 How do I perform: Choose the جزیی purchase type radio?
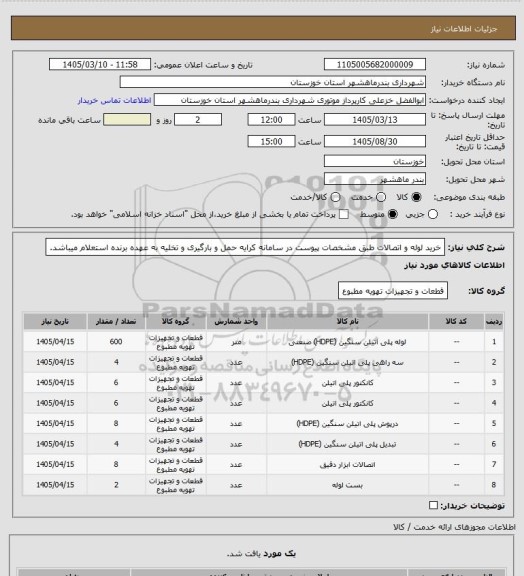[x=433, y=214]
